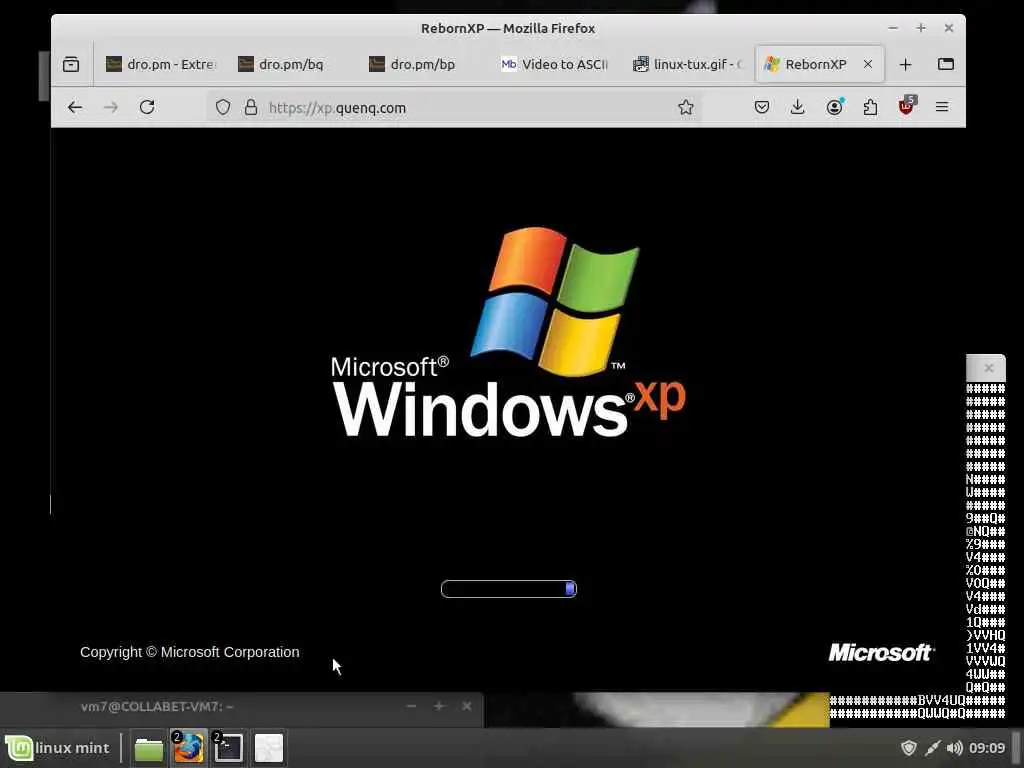This screenshot has width=1024, height=768.
Task: Open the Firefox hamburger menu
Action: click(x=942, y=107)
